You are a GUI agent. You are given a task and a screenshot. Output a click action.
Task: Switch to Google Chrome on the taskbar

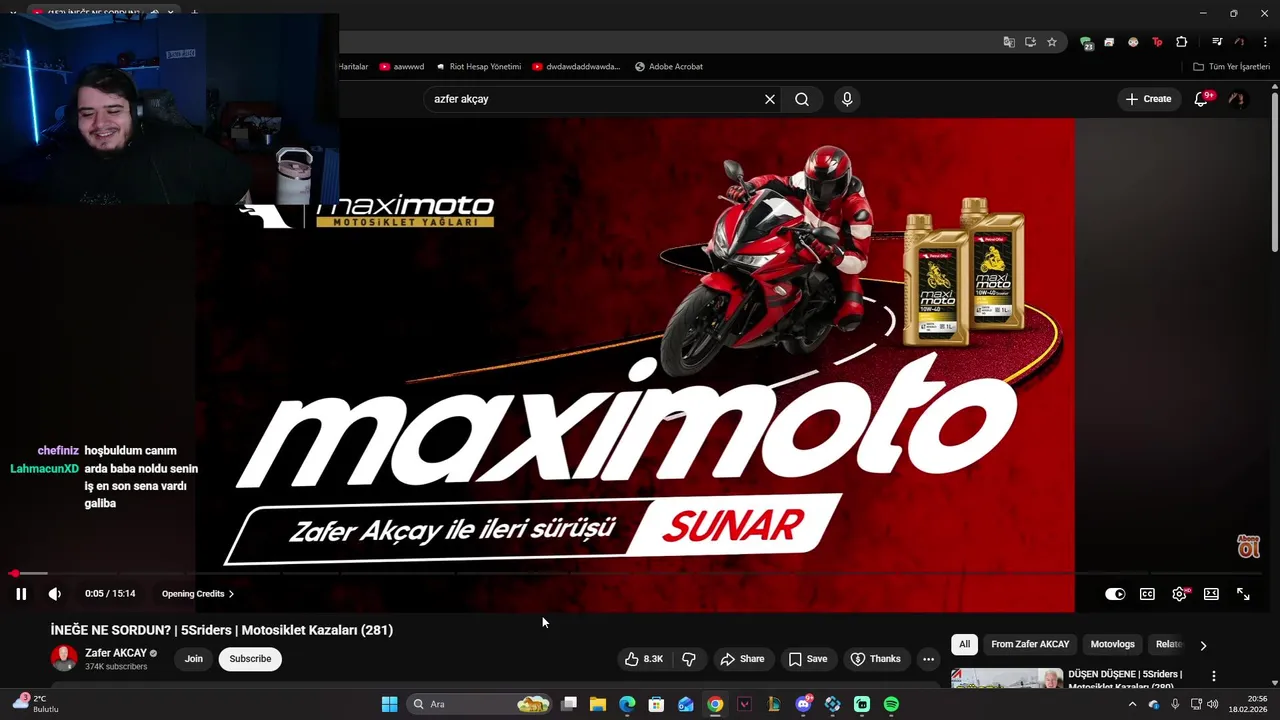tap(715, 704)
